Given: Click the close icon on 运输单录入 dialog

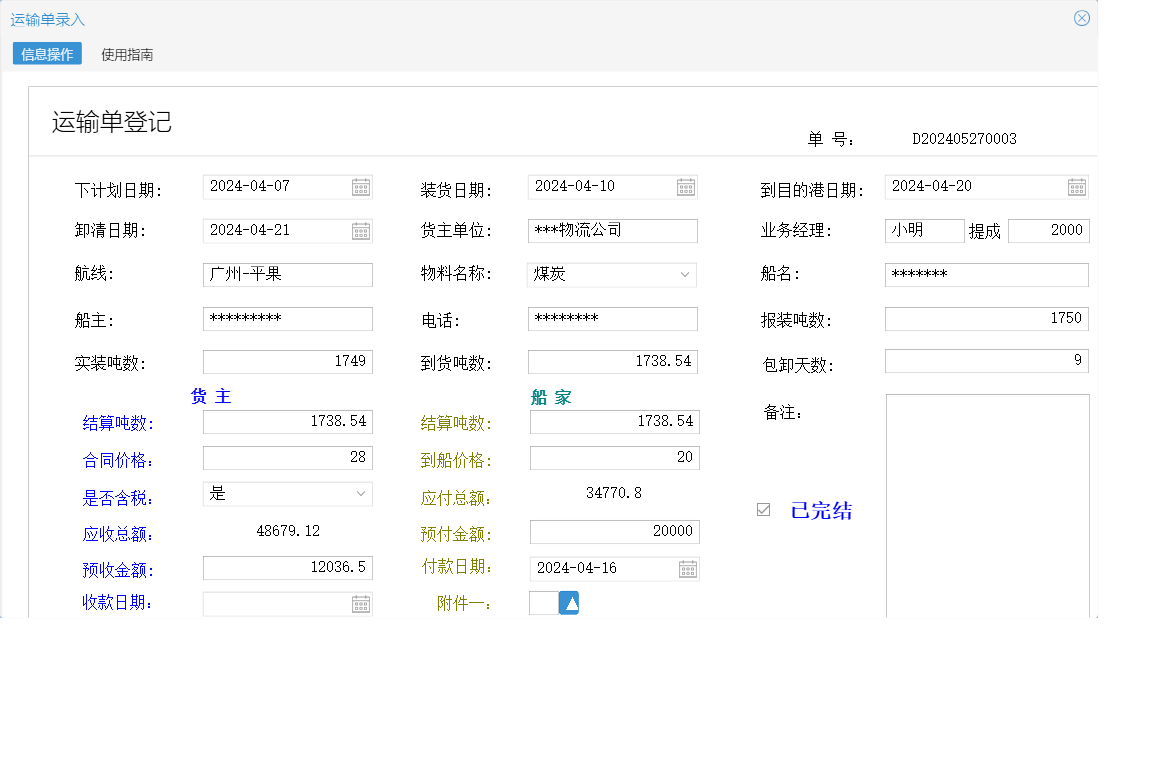Looking at the screenshot, I should click(x=1082, y=17).
